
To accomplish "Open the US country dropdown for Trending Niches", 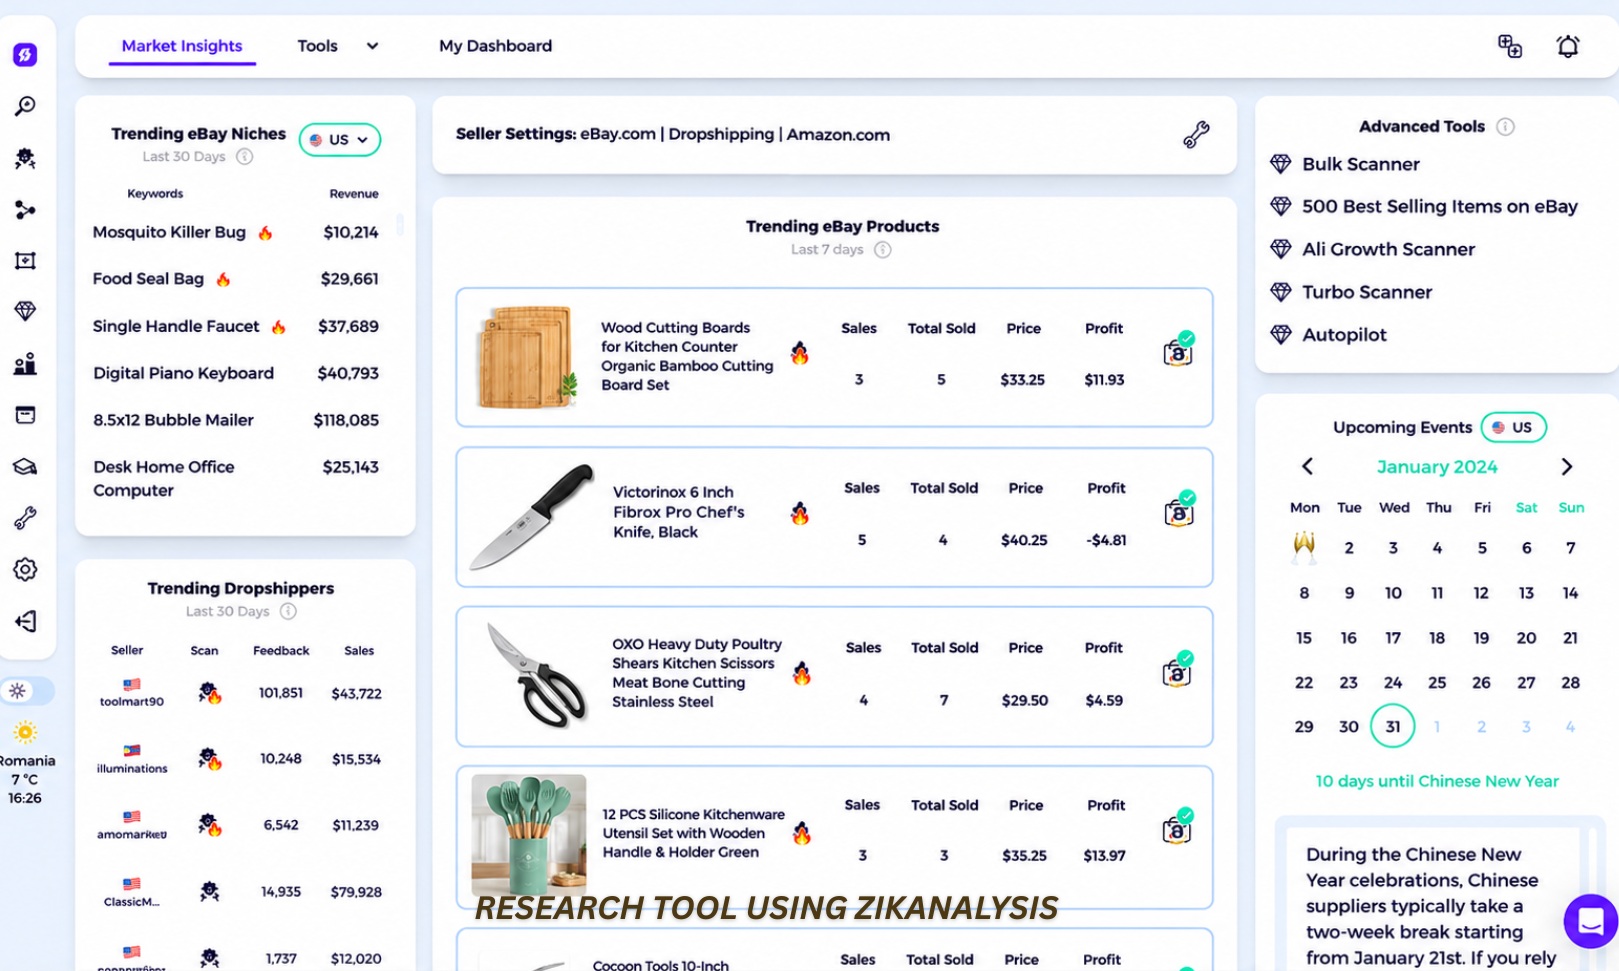I will (x=340, y=140).
